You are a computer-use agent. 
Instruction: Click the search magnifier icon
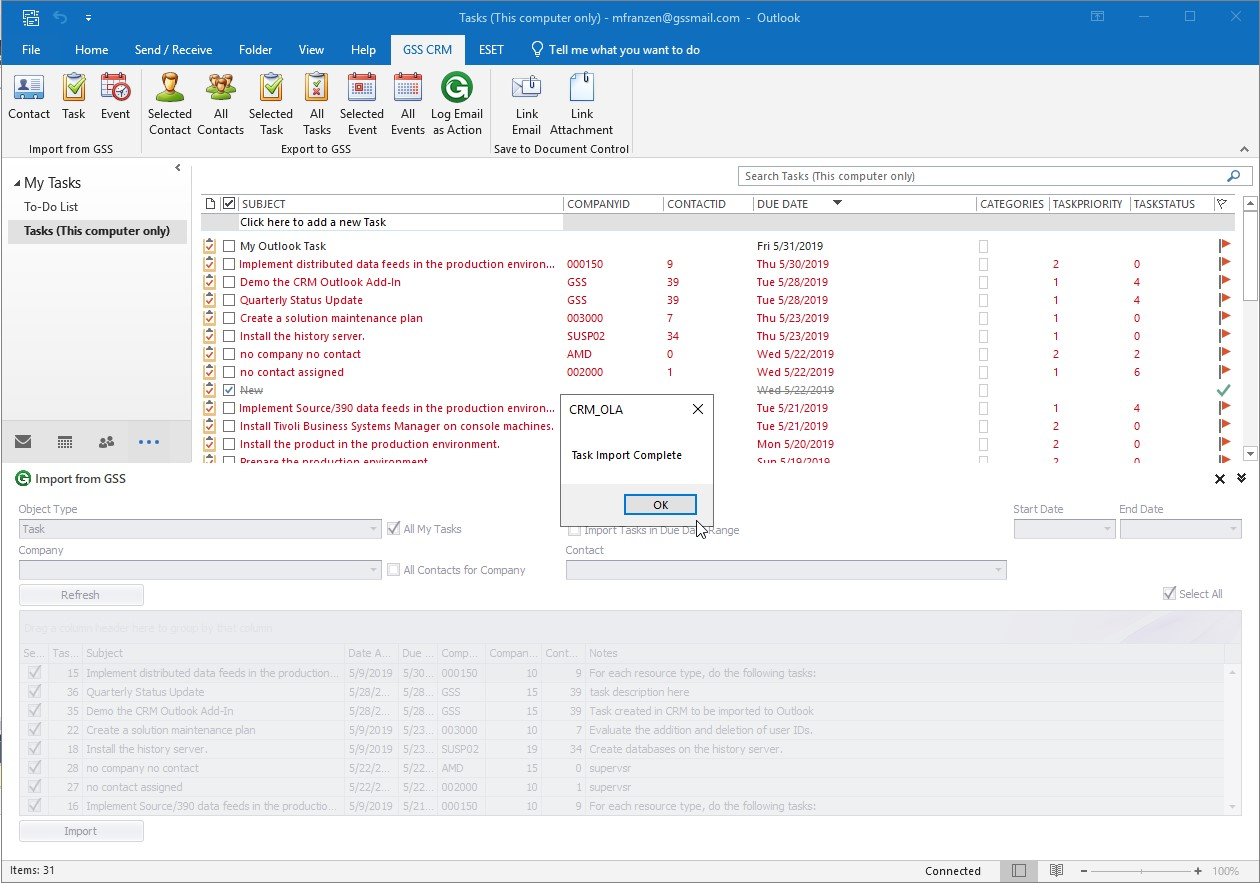pos(1233,176)
